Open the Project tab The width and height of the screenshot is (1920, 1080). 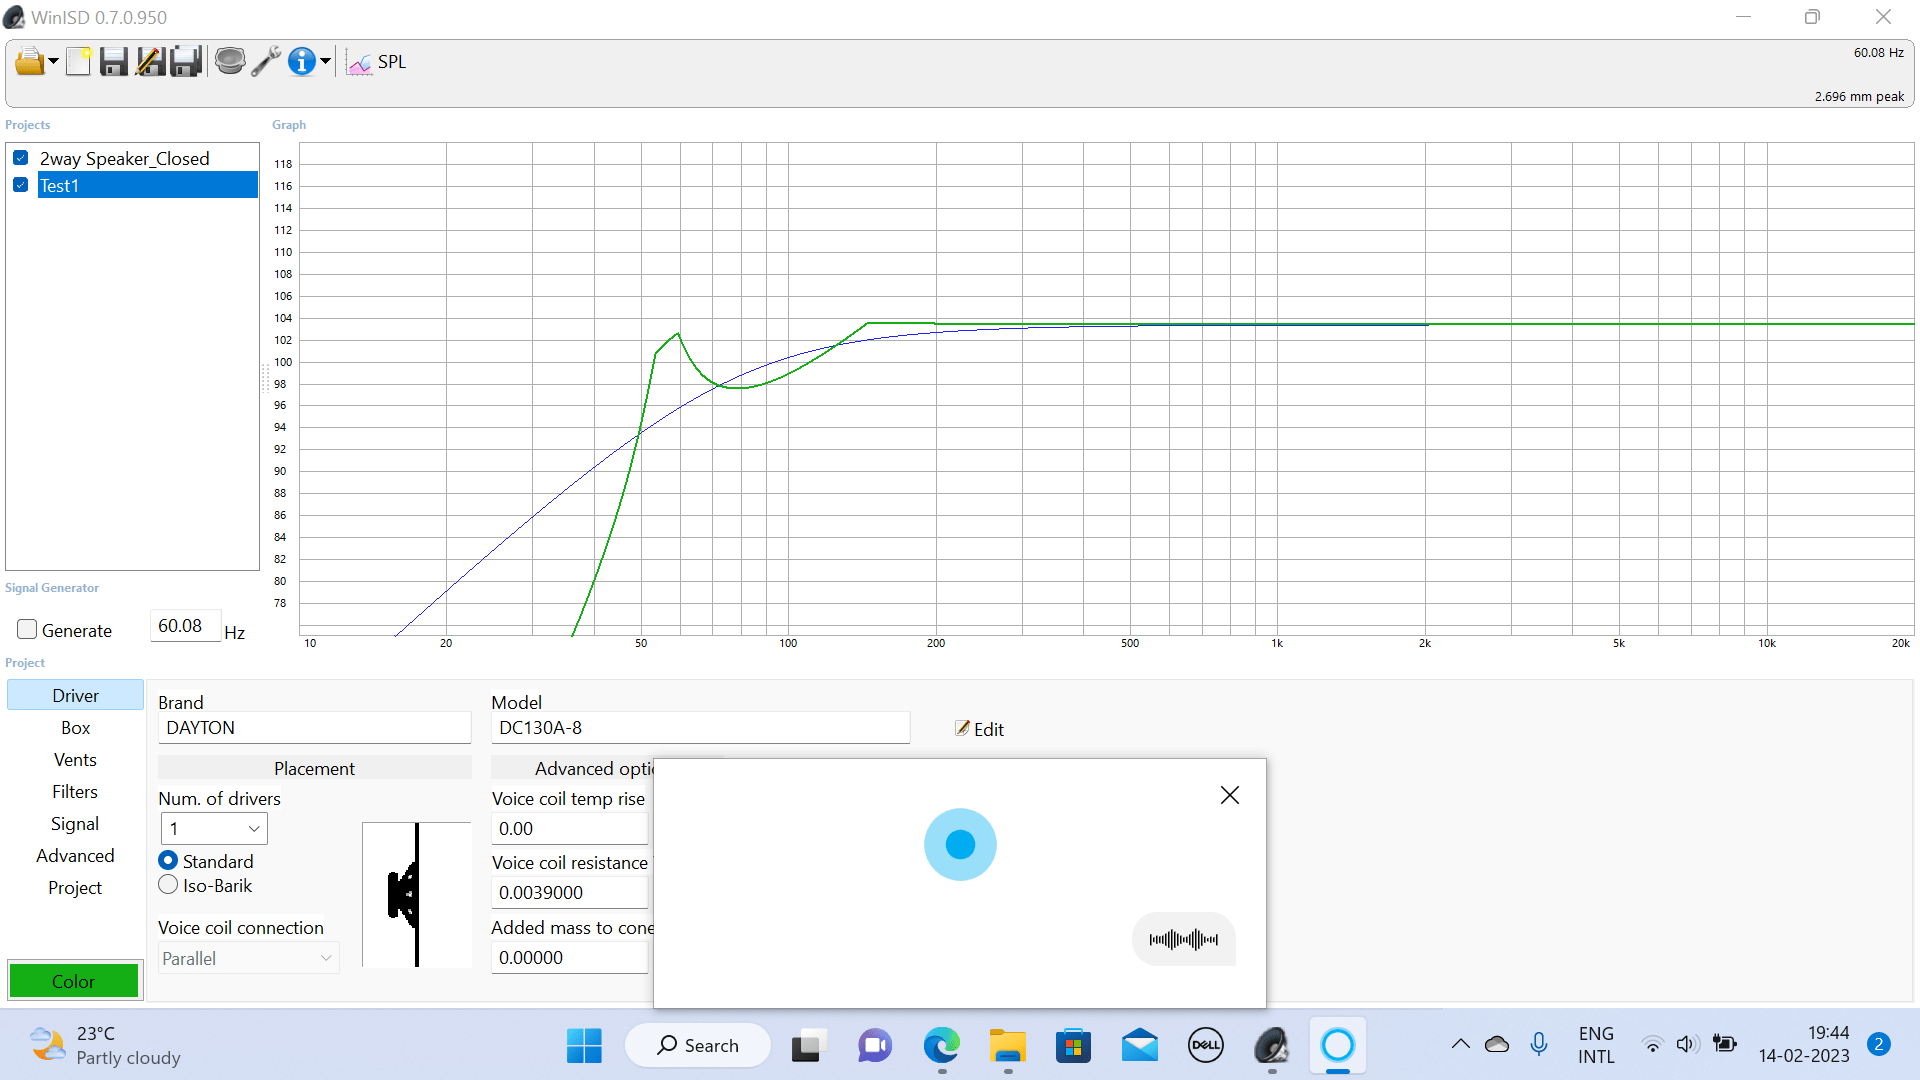[x=75, y=887]
